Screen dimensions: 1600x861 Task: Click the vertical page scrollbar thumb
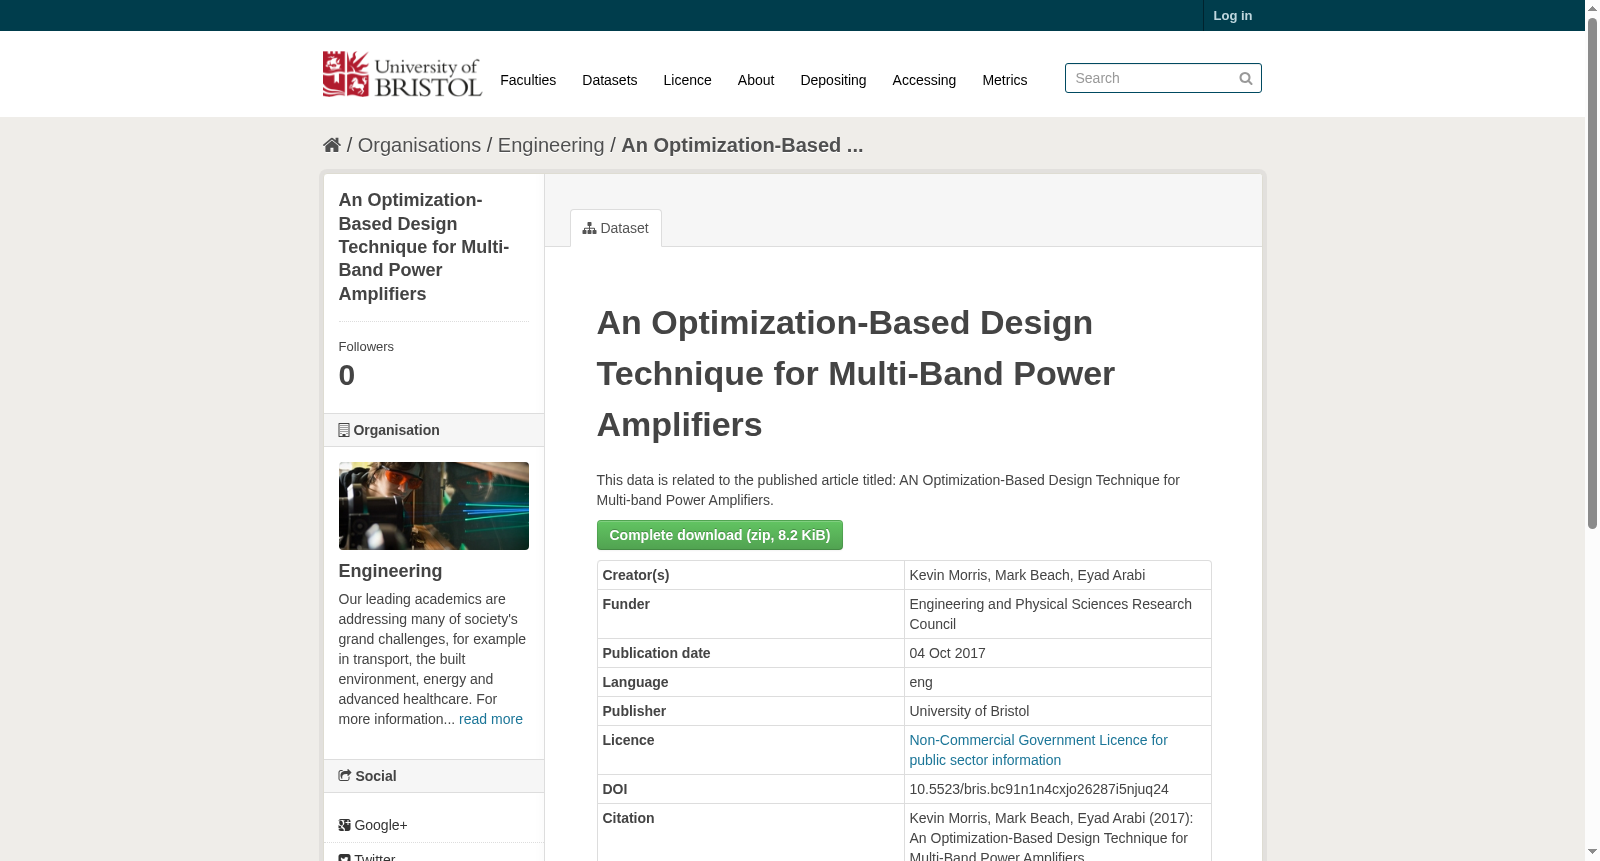pyautogui.click(x=1592, y=273)
